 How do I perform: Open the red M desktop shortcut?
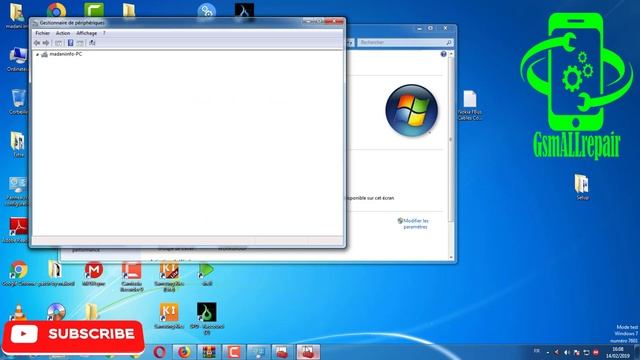93,273
